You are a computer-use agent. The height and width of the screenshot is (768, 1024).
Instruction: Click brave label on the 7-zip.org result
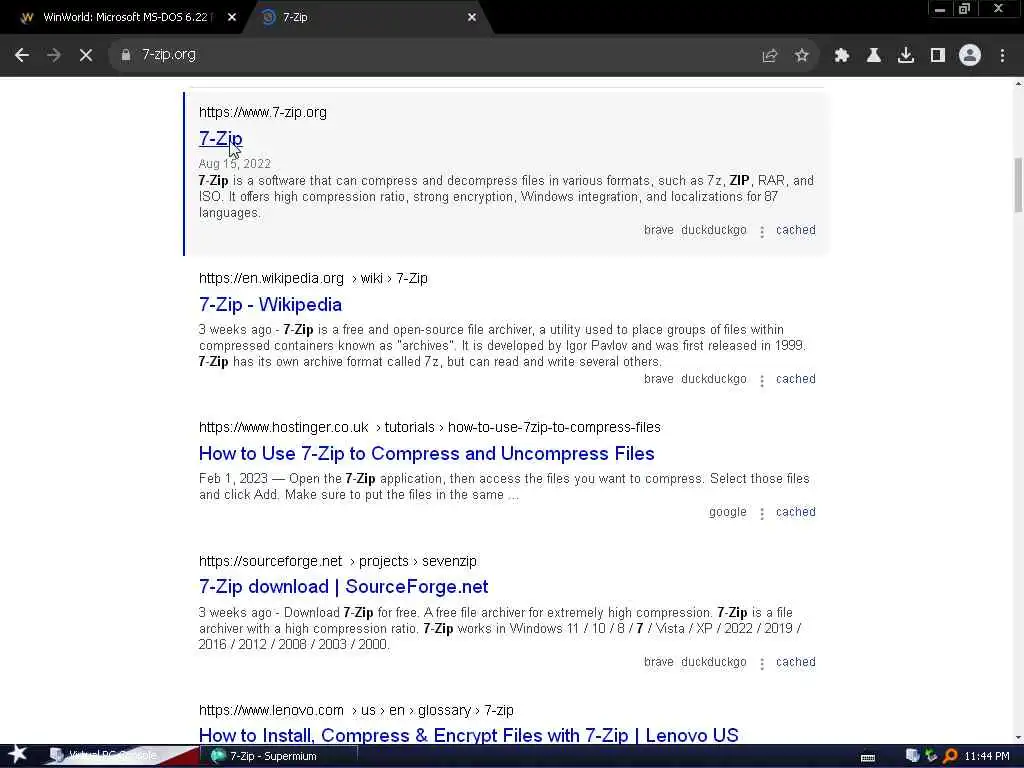coord(658,230)
